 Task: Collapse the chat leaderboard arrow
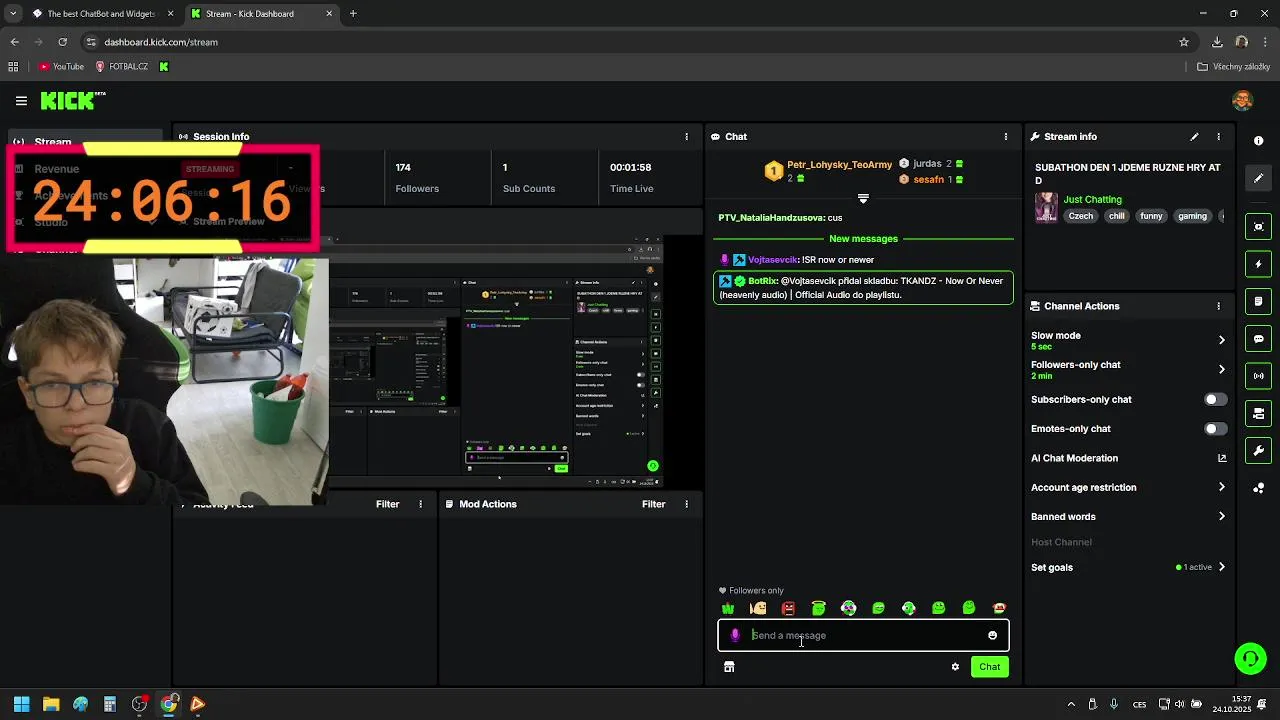tap(863, 199)
